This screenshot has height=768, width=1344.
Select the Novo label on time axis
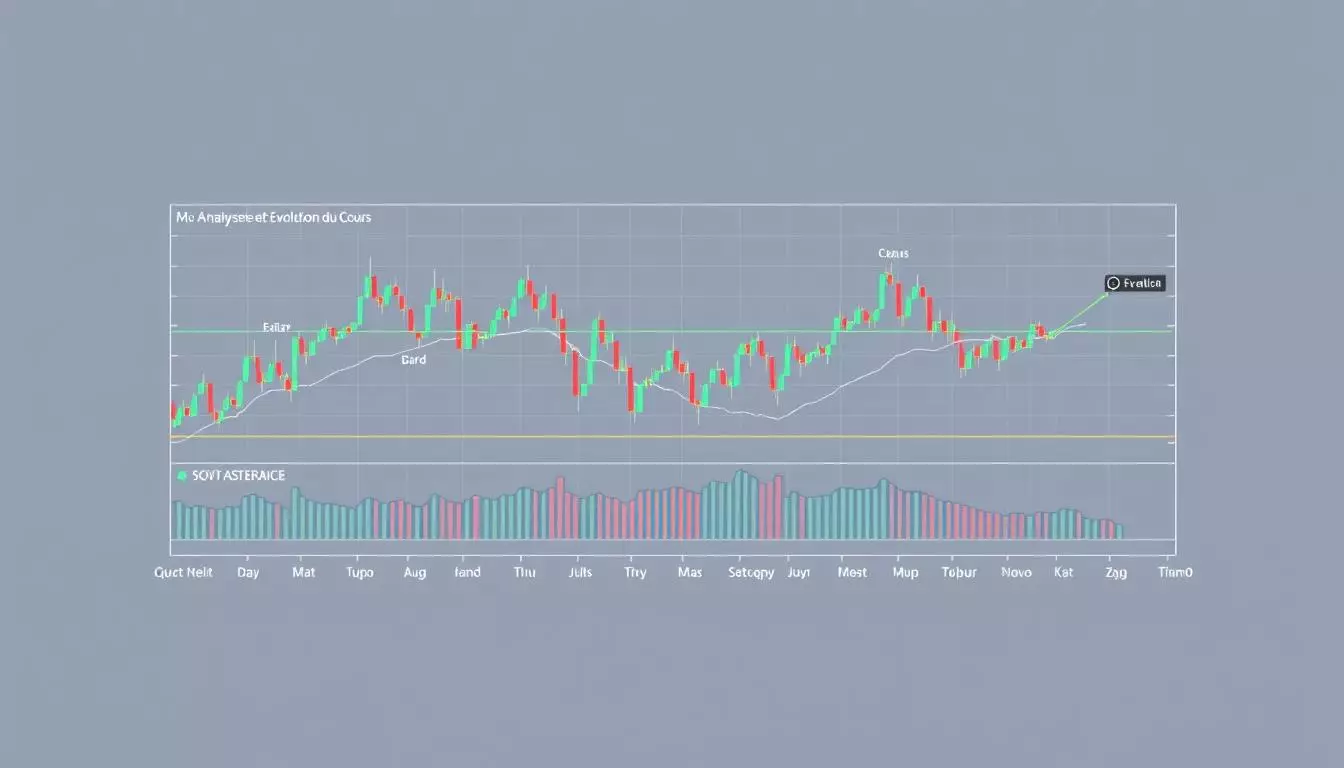pyautogui.click(x=1017, y=573)
